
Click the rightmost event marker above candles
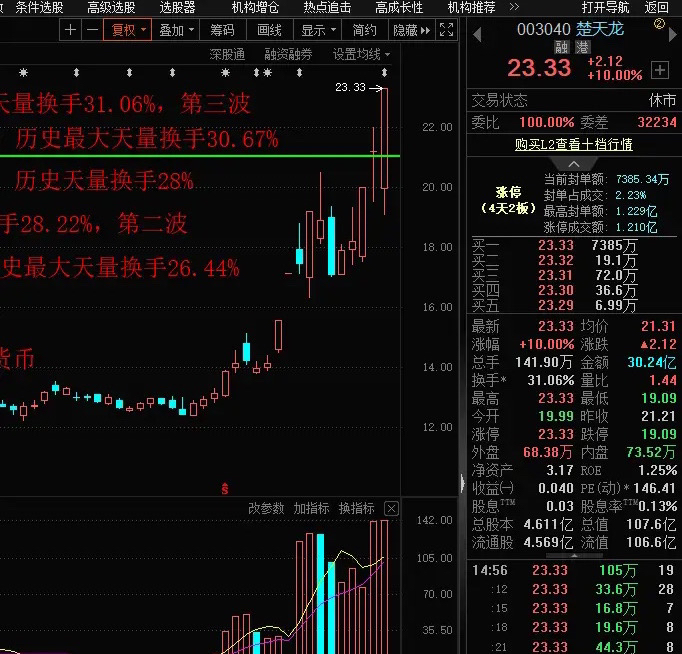(x=384, y=72)
